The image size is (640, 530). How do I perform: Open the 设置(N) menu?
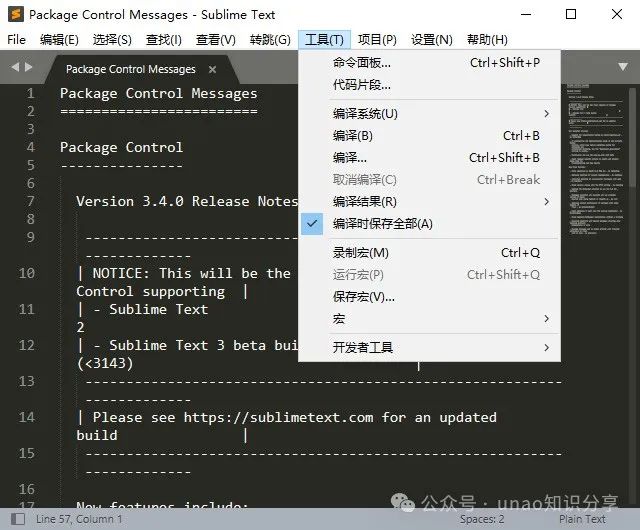pos(432,40)
